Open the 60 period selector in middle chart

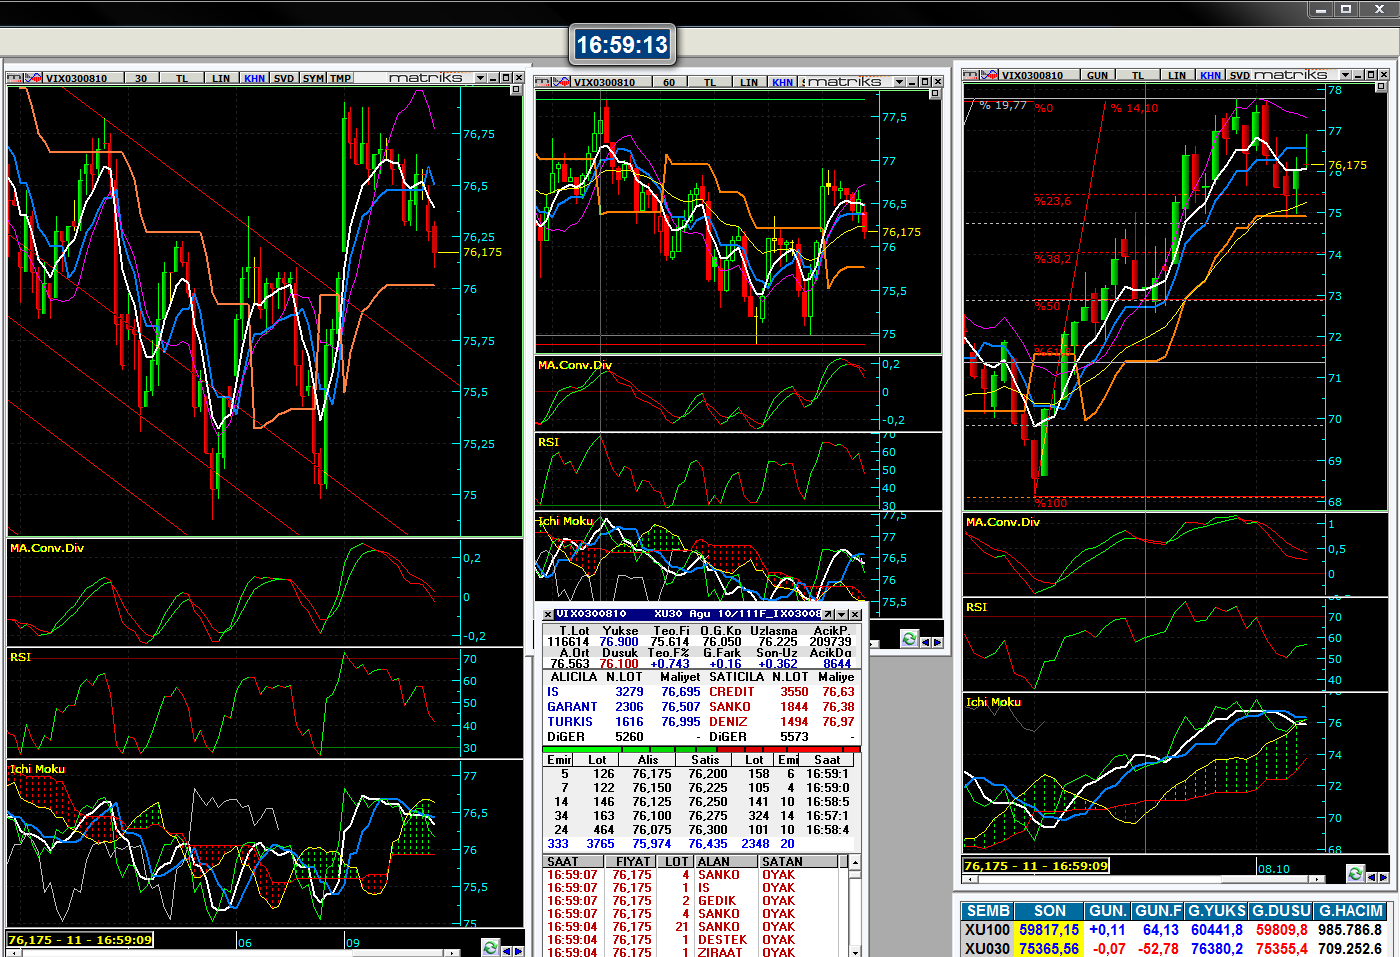(x=668, y=82)
